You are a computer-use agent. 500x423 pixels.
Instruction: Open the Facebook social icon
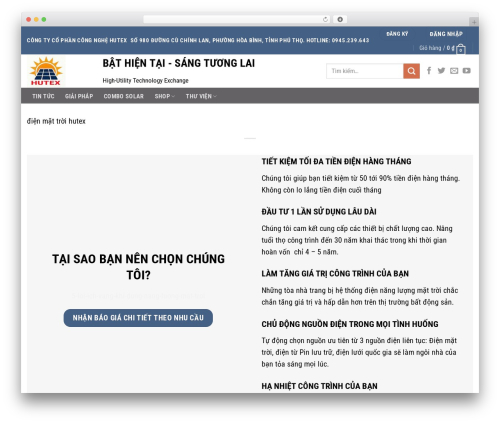[x=429, y=71]
